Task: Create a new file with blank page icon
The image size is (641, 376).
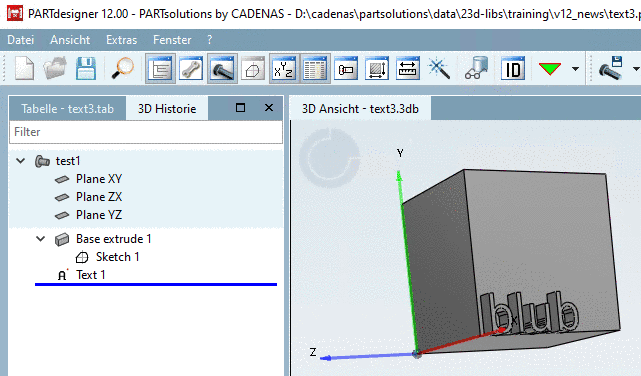Action: 25,68
